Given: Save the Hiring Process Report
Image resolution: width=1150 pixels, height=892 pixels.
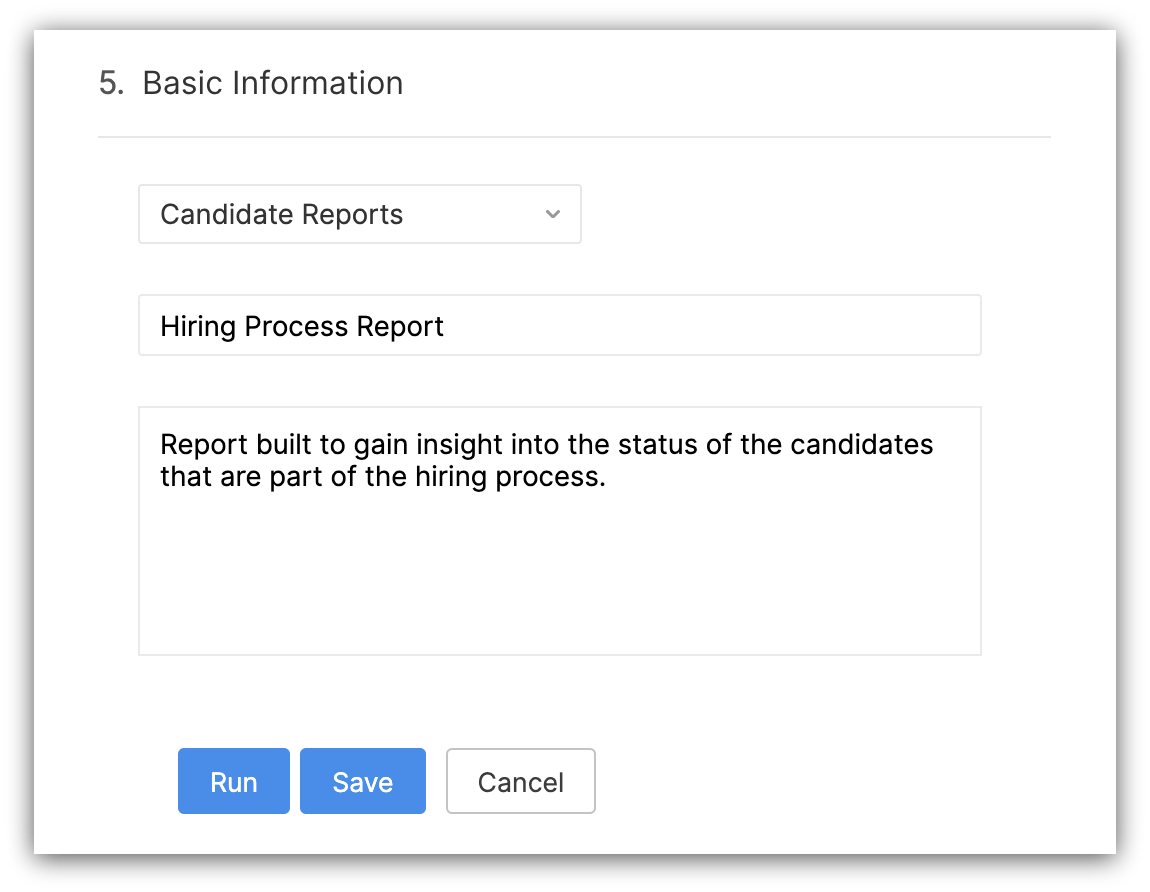Looking at the screenshot, I should (363, 781).
